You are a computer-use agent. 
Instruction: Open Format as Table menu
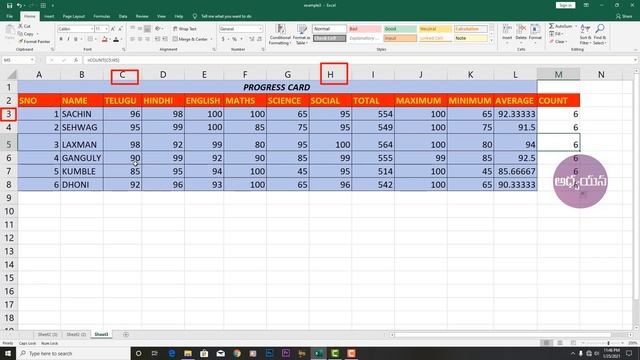coord(302,34)
